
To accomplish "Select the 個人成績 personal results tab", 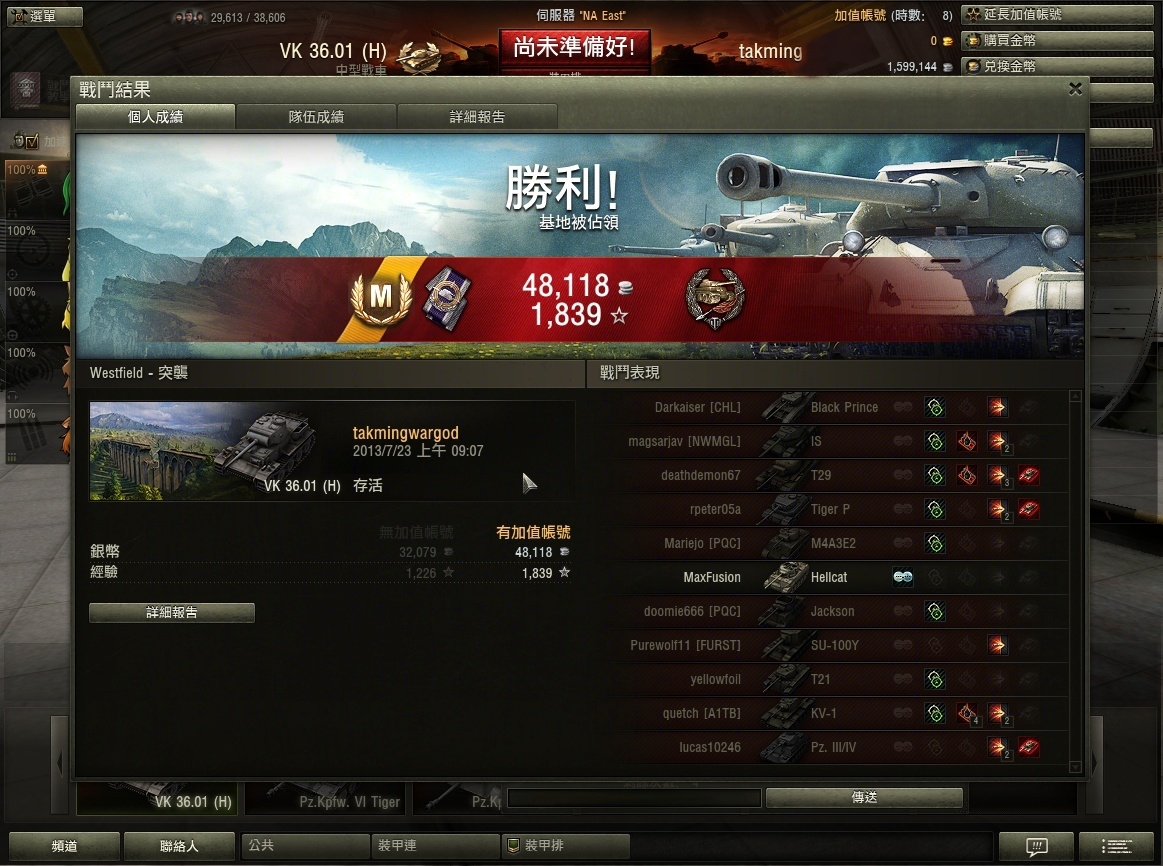I will click(155, 116).
